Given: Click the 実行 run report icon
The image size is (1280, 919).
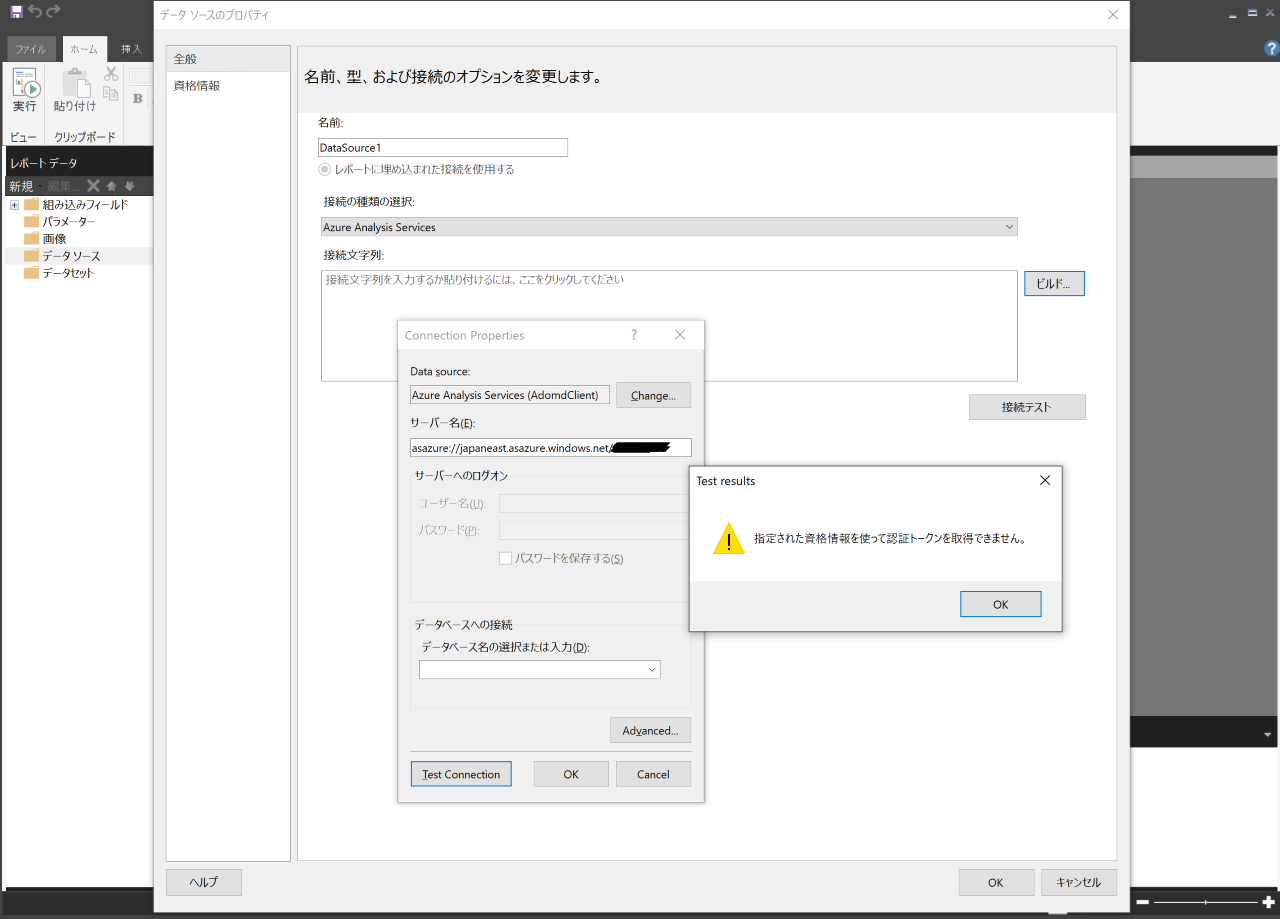Looking at the screenshot, I should [25, 83].
